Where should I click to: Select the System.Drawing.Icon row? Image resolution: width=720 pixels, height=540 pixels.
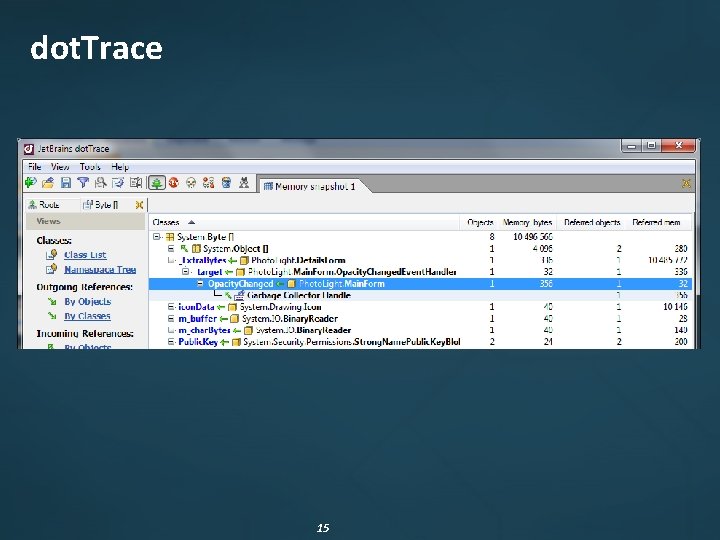420,307
